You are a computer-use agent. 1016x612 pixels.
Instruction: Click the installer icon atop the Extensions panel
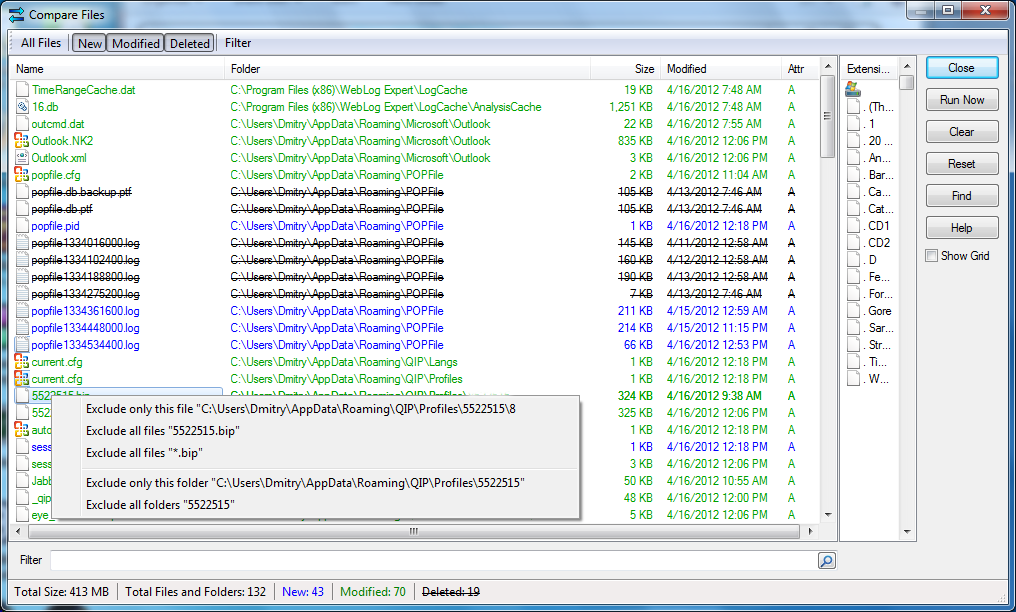(852, 89)
